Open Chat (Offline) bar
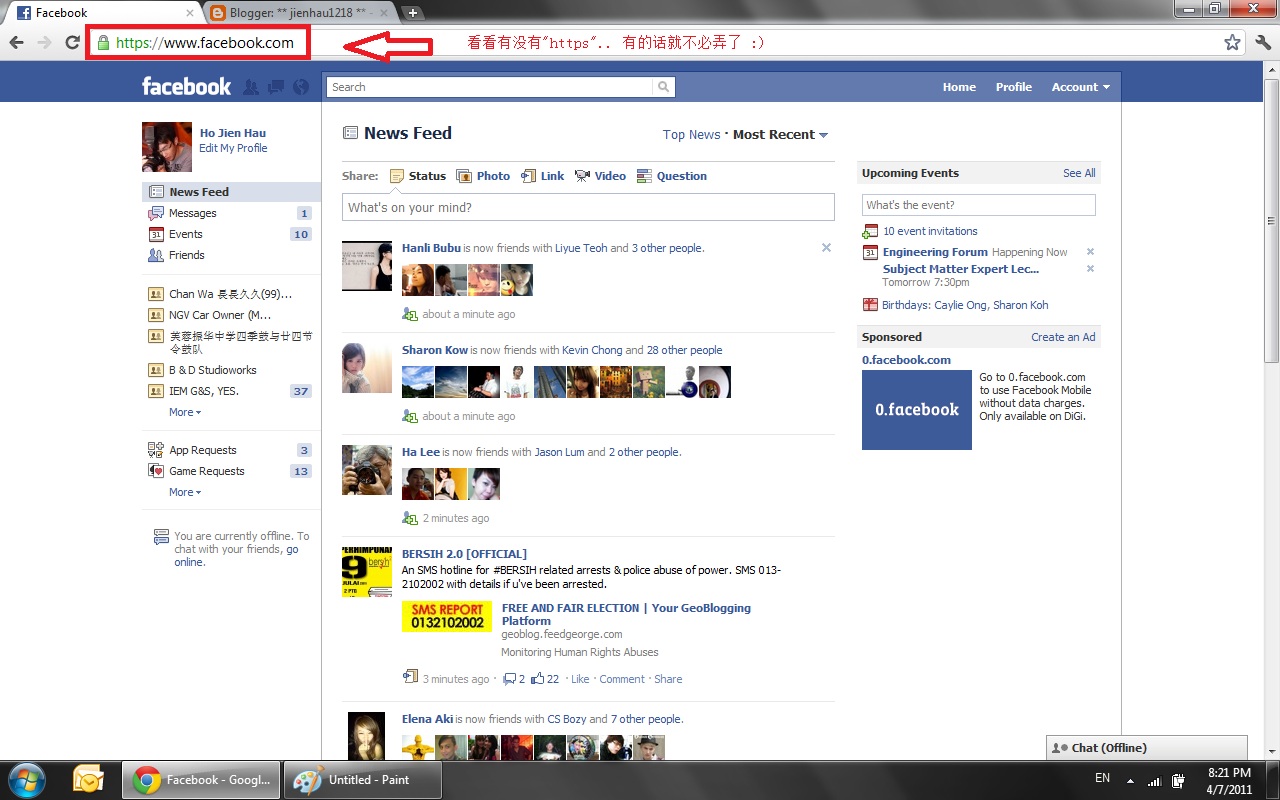The height and width of the screenshot is (800, 1280). tap(1147, 748)
